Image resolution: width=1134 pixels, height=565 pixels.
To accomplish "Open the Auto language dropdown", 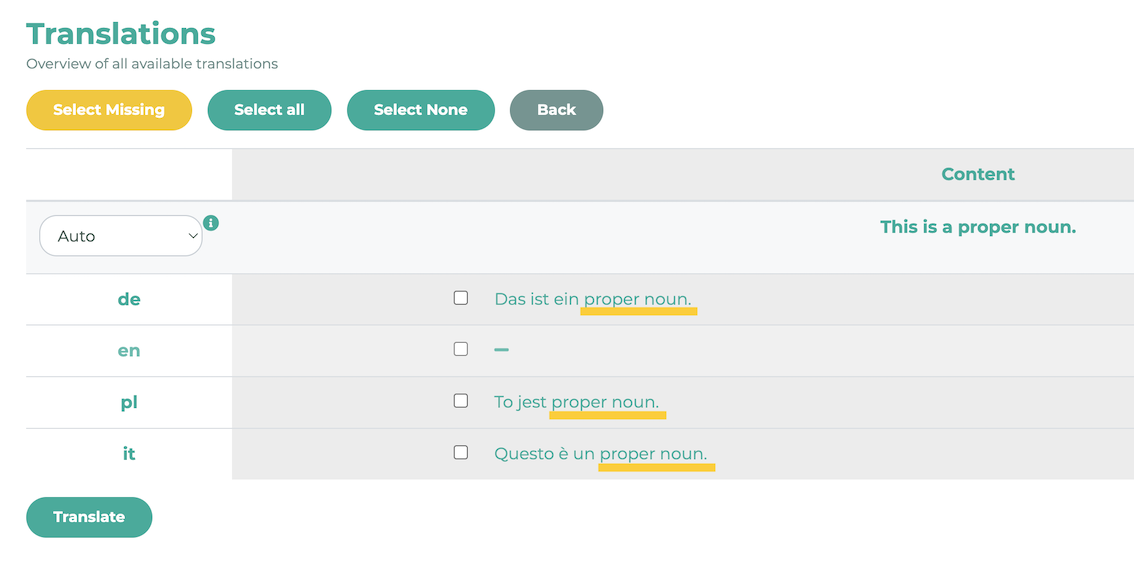I will click(x=121, y=236).
